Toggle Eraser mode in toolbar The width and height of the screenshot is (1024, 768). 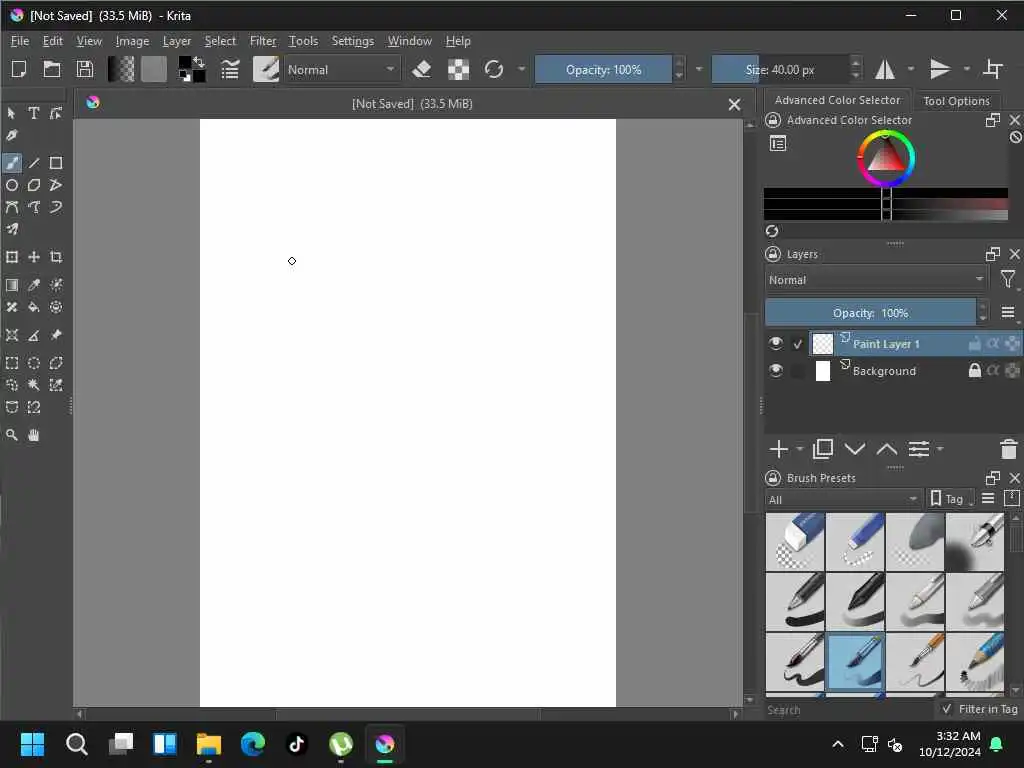click(x=422, y=69)
